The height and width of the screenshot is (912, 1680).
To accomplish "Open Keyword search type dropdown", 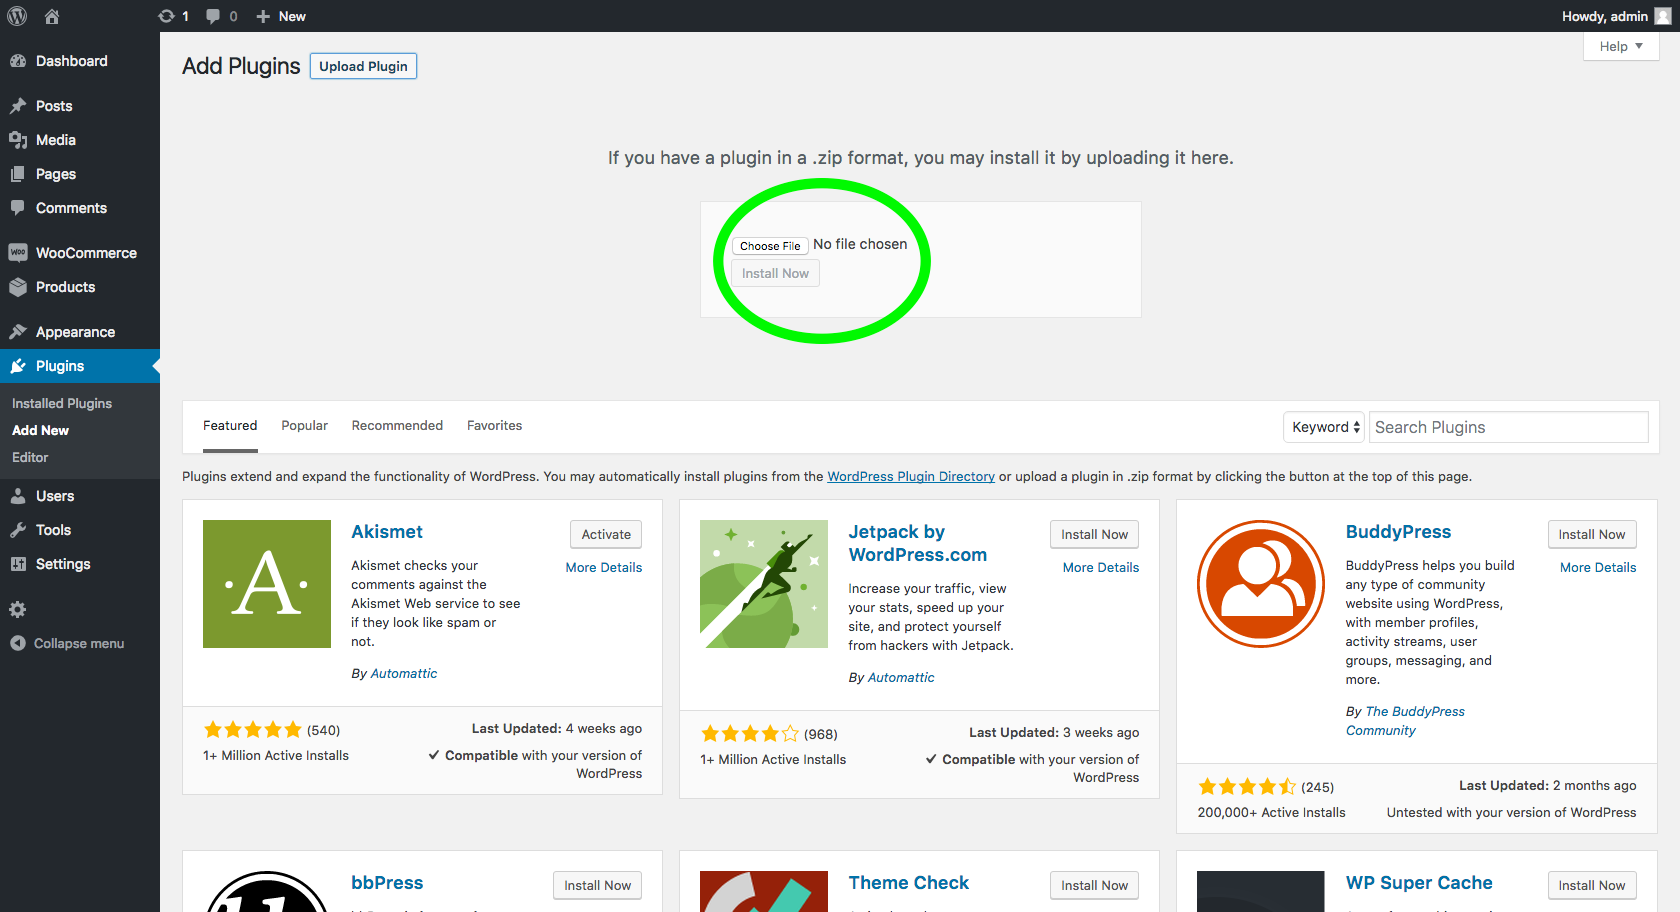I will (1323, 427).
